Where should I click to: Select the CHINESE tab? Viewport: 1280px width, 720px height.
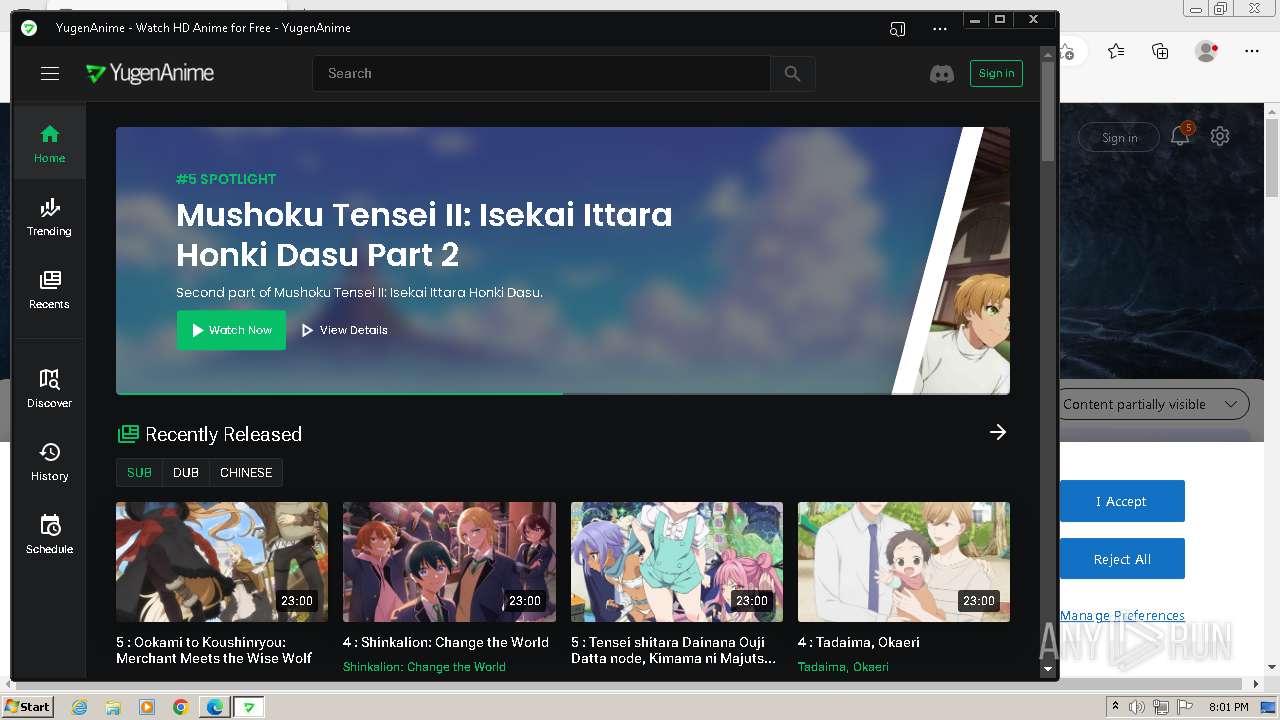(x=246, y=472)
